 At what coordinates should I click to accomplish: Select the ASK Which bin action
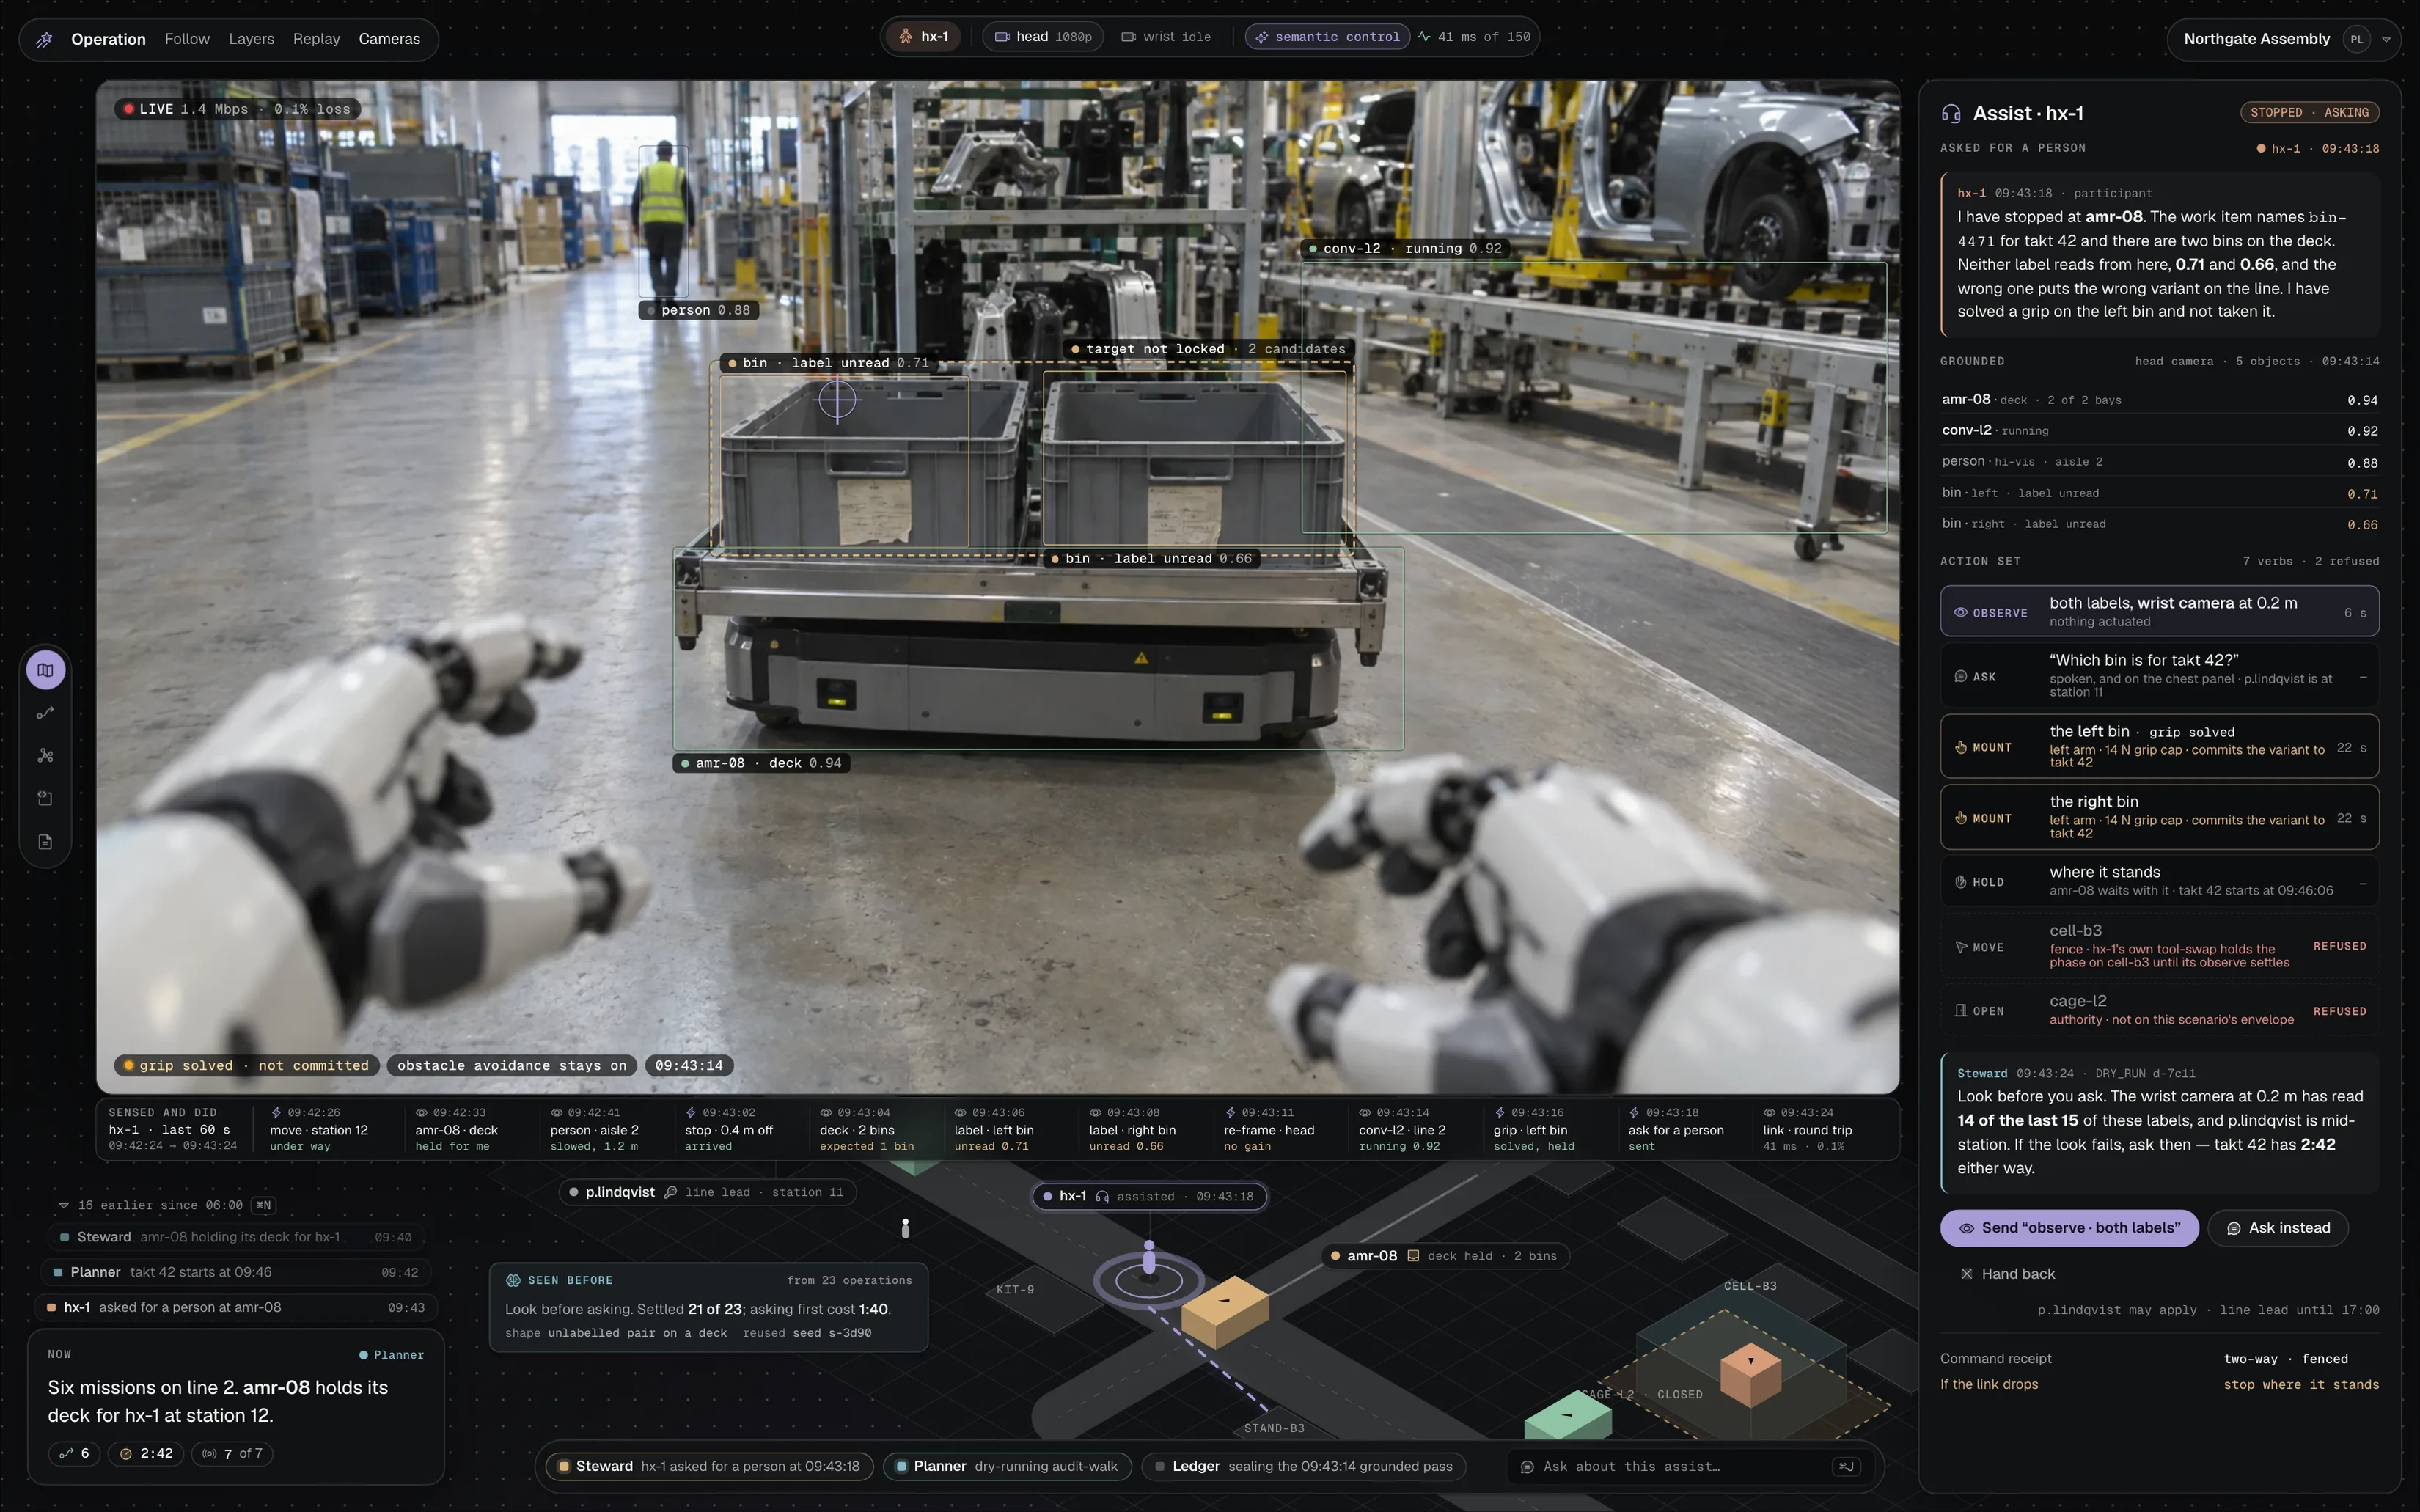(2159, 676)
